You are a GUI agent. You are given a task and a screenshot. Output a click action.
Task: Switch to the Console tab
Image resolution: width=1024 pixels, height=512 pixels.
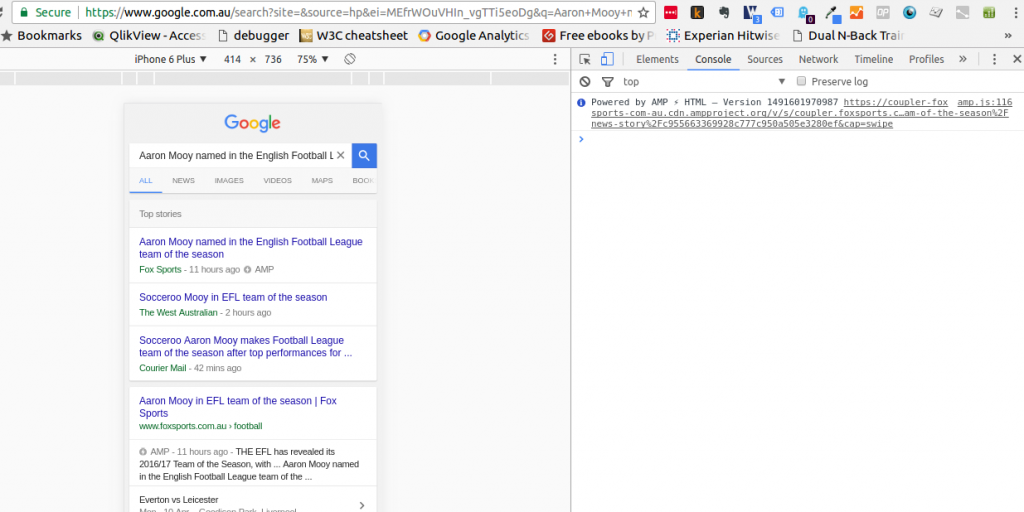[713, 59]
